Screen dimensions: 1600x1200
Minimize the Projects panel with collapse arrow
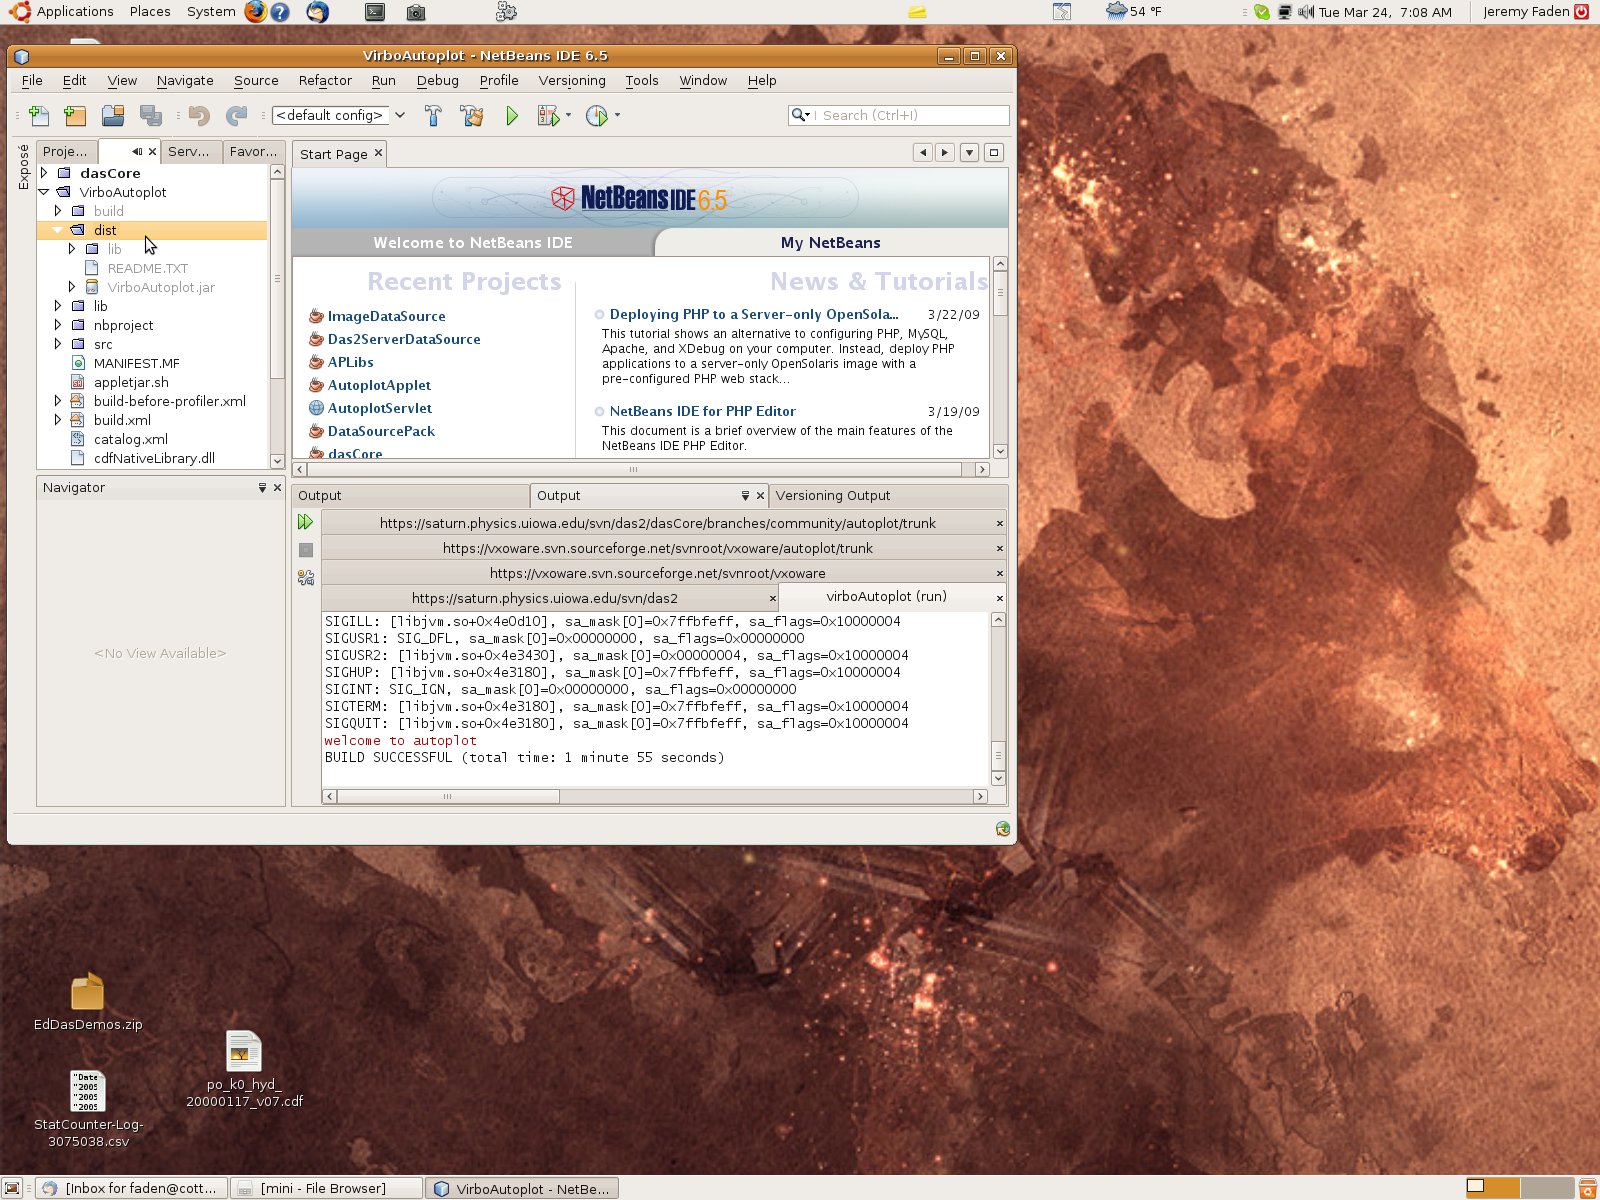pyautogui.click(x=137, y=151)
